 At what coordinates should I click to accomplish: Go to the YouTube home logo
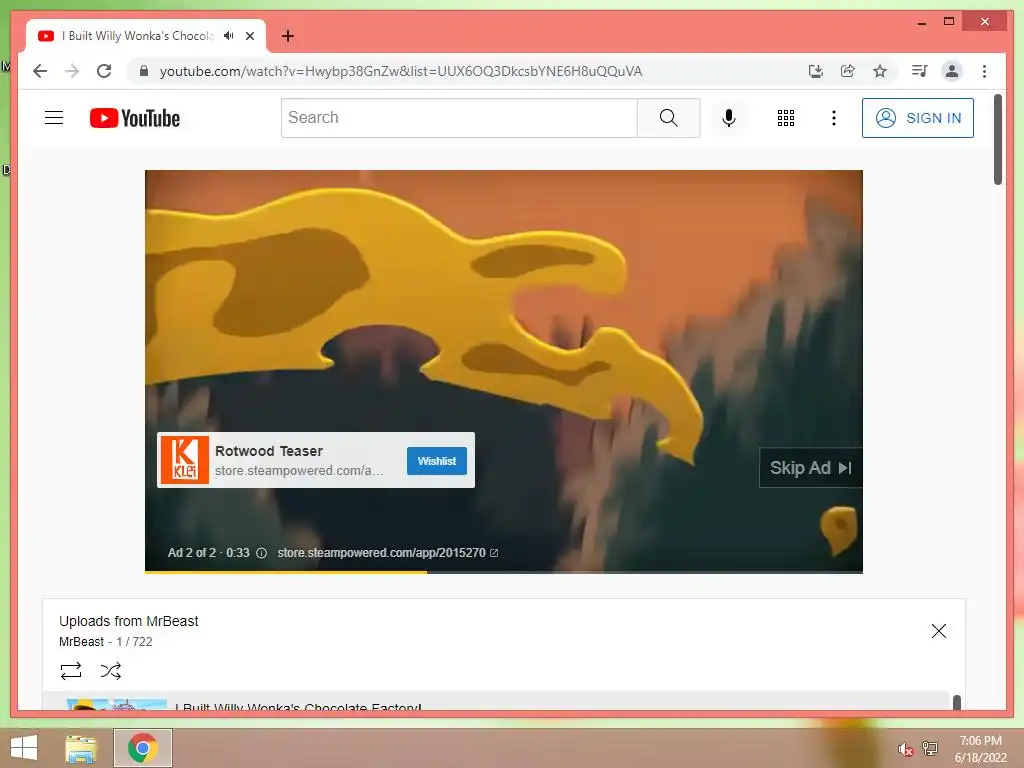[x=135, y=118]
